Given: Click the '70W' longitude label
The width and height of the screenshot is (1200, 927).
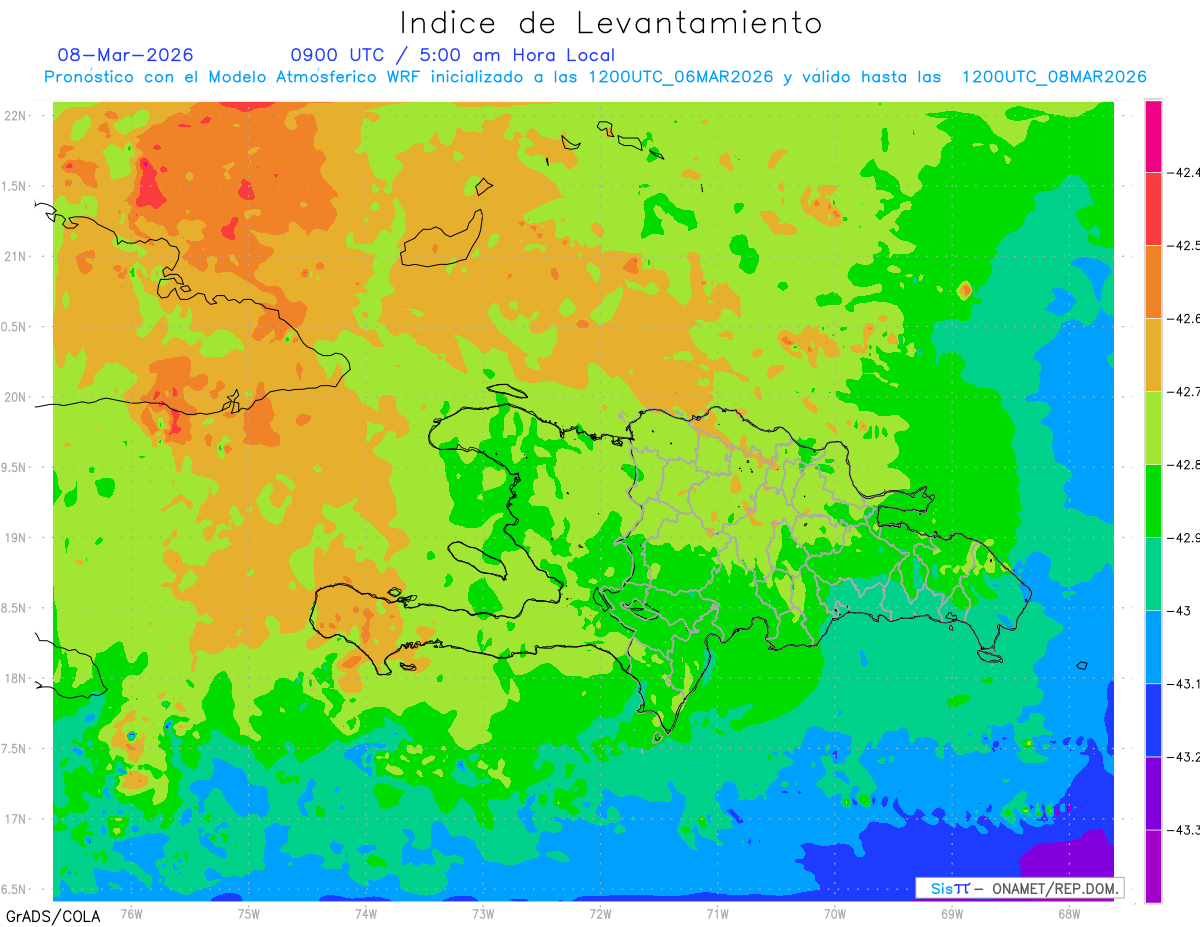Looking at the screenshot, I should click(834, 913).
